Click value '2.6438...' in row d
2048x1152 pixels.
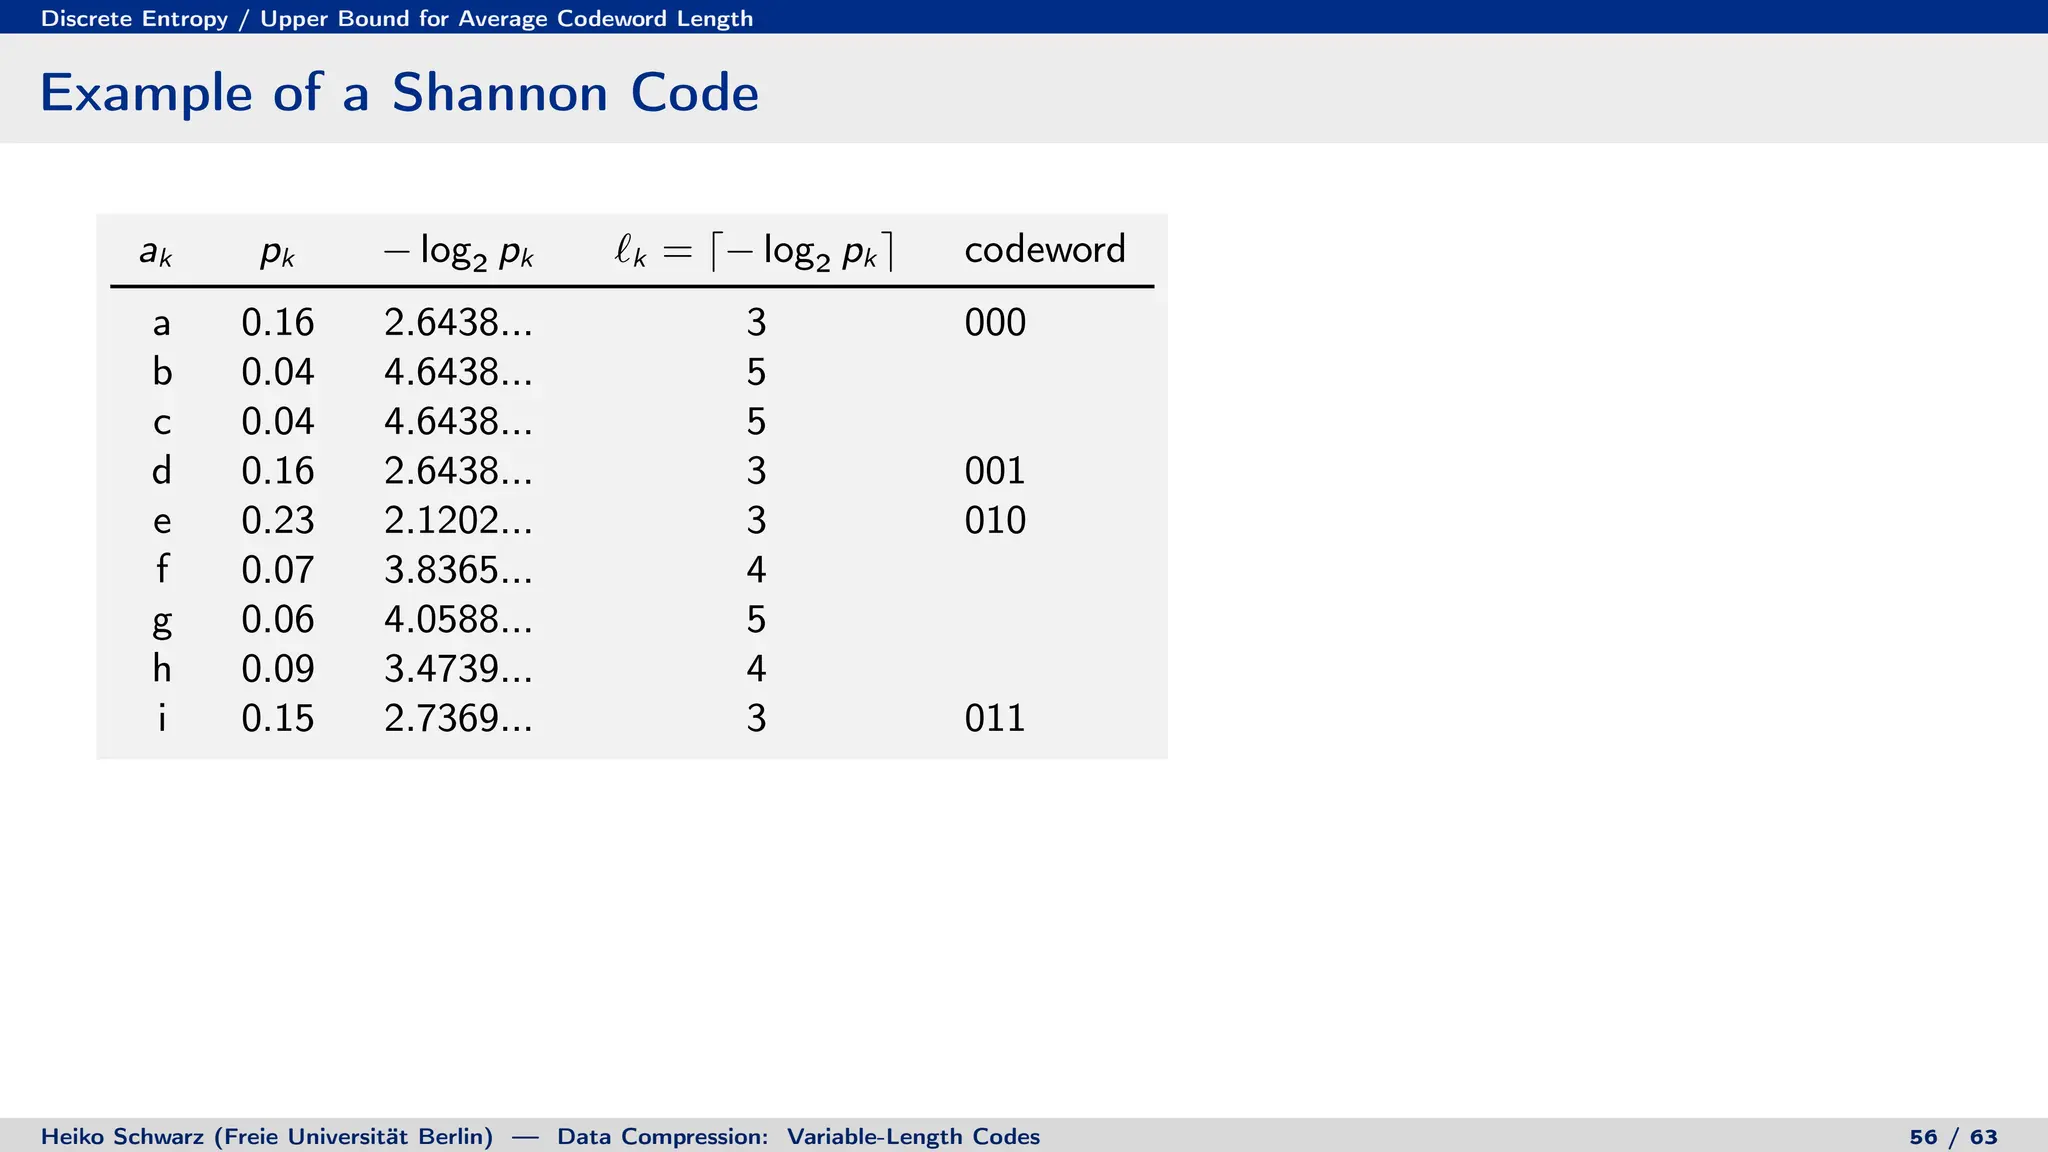459,470
